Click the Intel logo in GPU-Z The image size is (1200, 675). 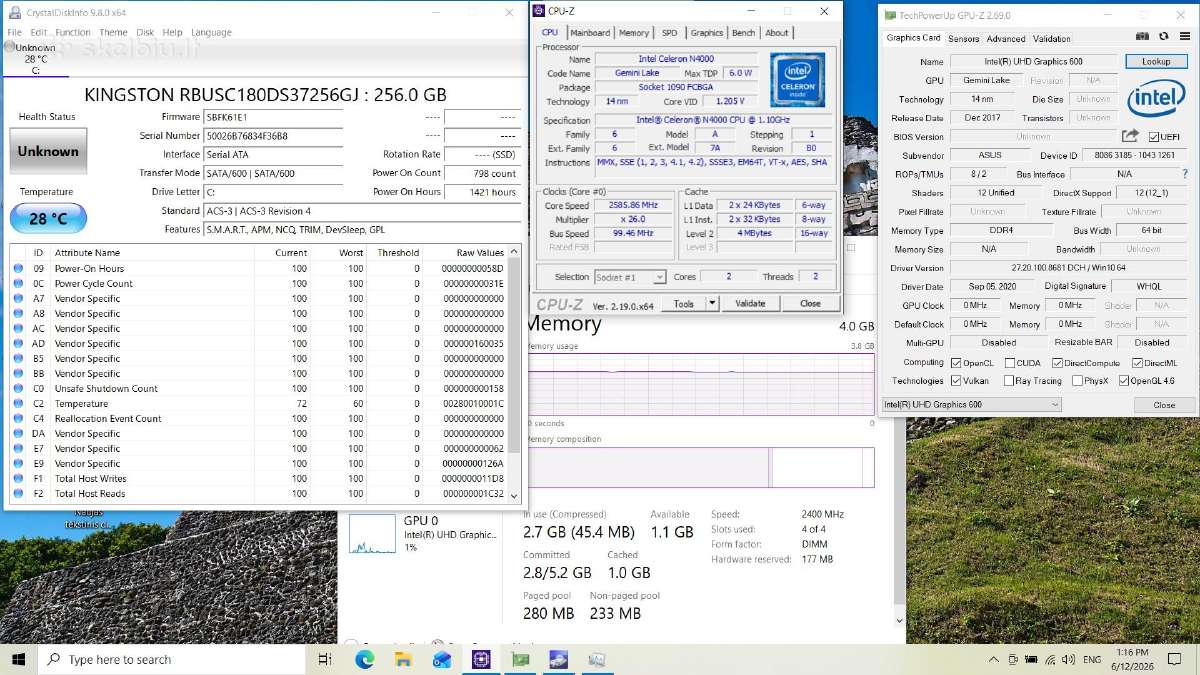(x=1157, y=100)
